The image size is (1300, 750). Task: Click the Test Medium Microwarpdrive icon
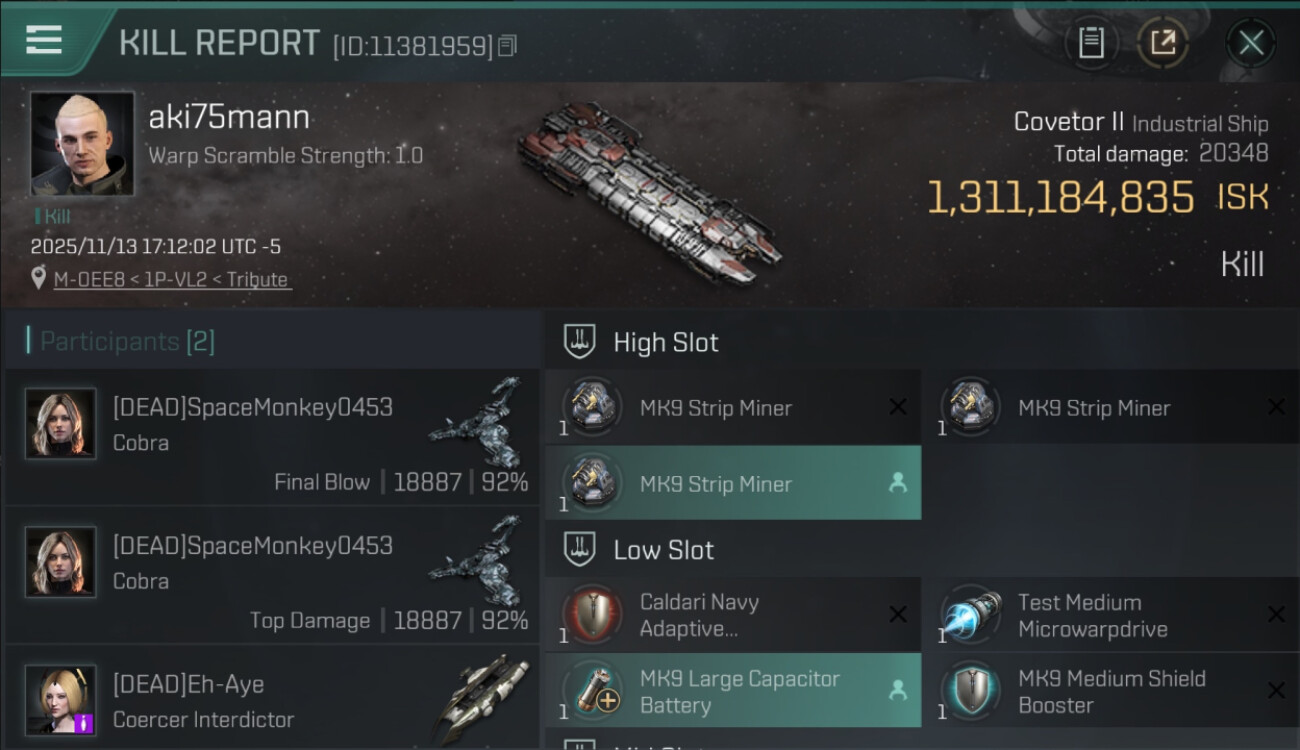tap(970, 614)
